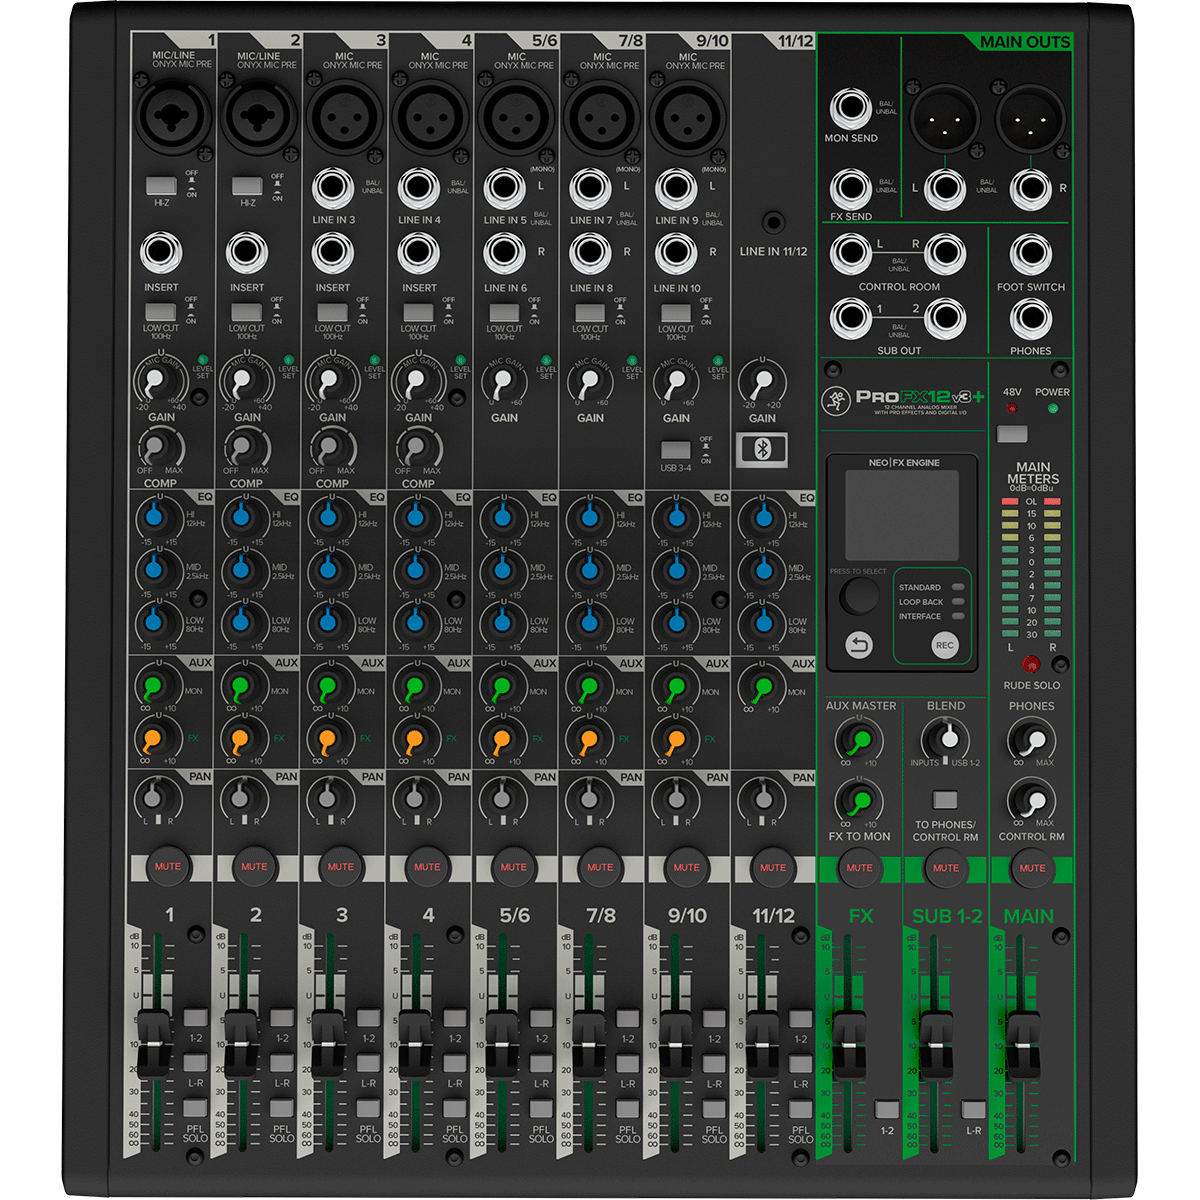
Task: Click the LINE IN 4 jack
Action: pos(419,189)
